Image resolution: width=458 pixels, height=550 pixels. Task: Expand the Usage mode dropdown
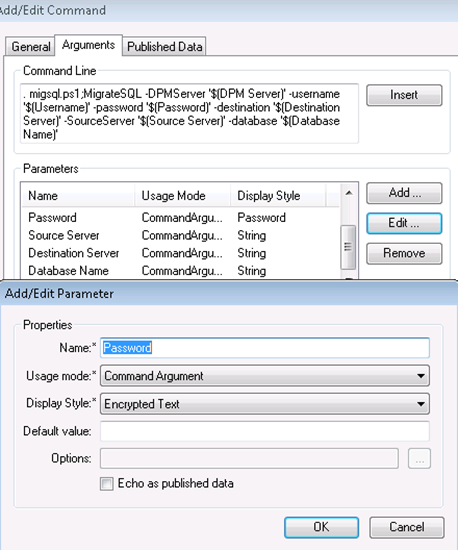coord(265,376)
